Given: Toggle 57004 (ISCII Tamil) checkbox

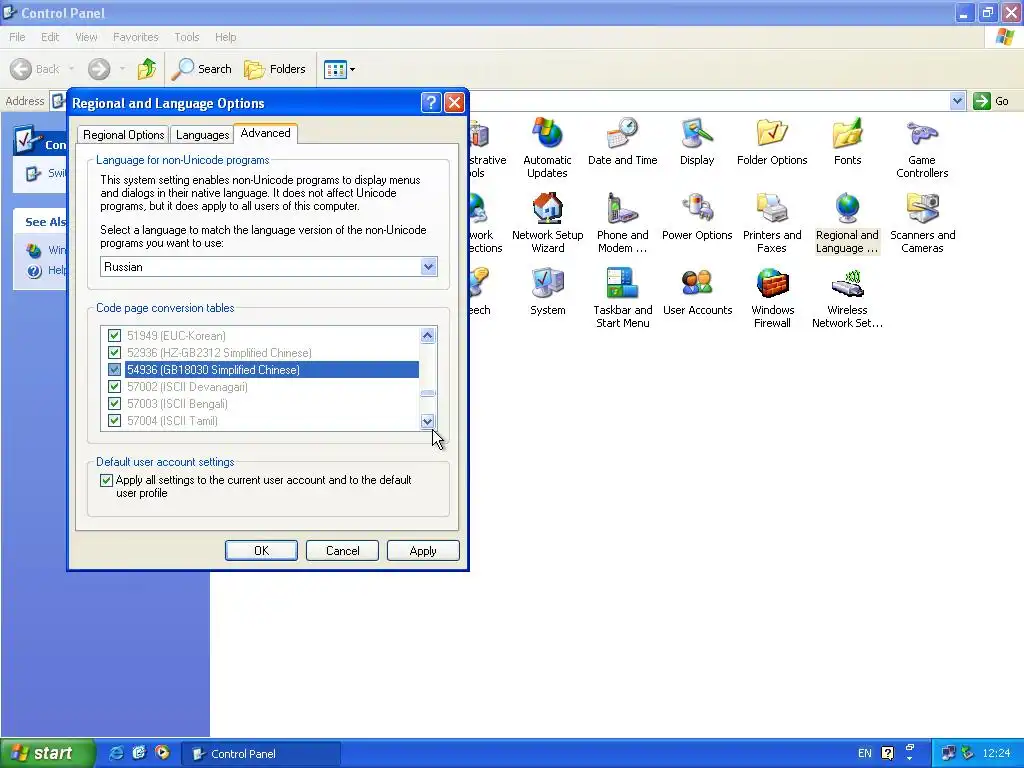Looking at the screenshot, I should tap(114, 421).
